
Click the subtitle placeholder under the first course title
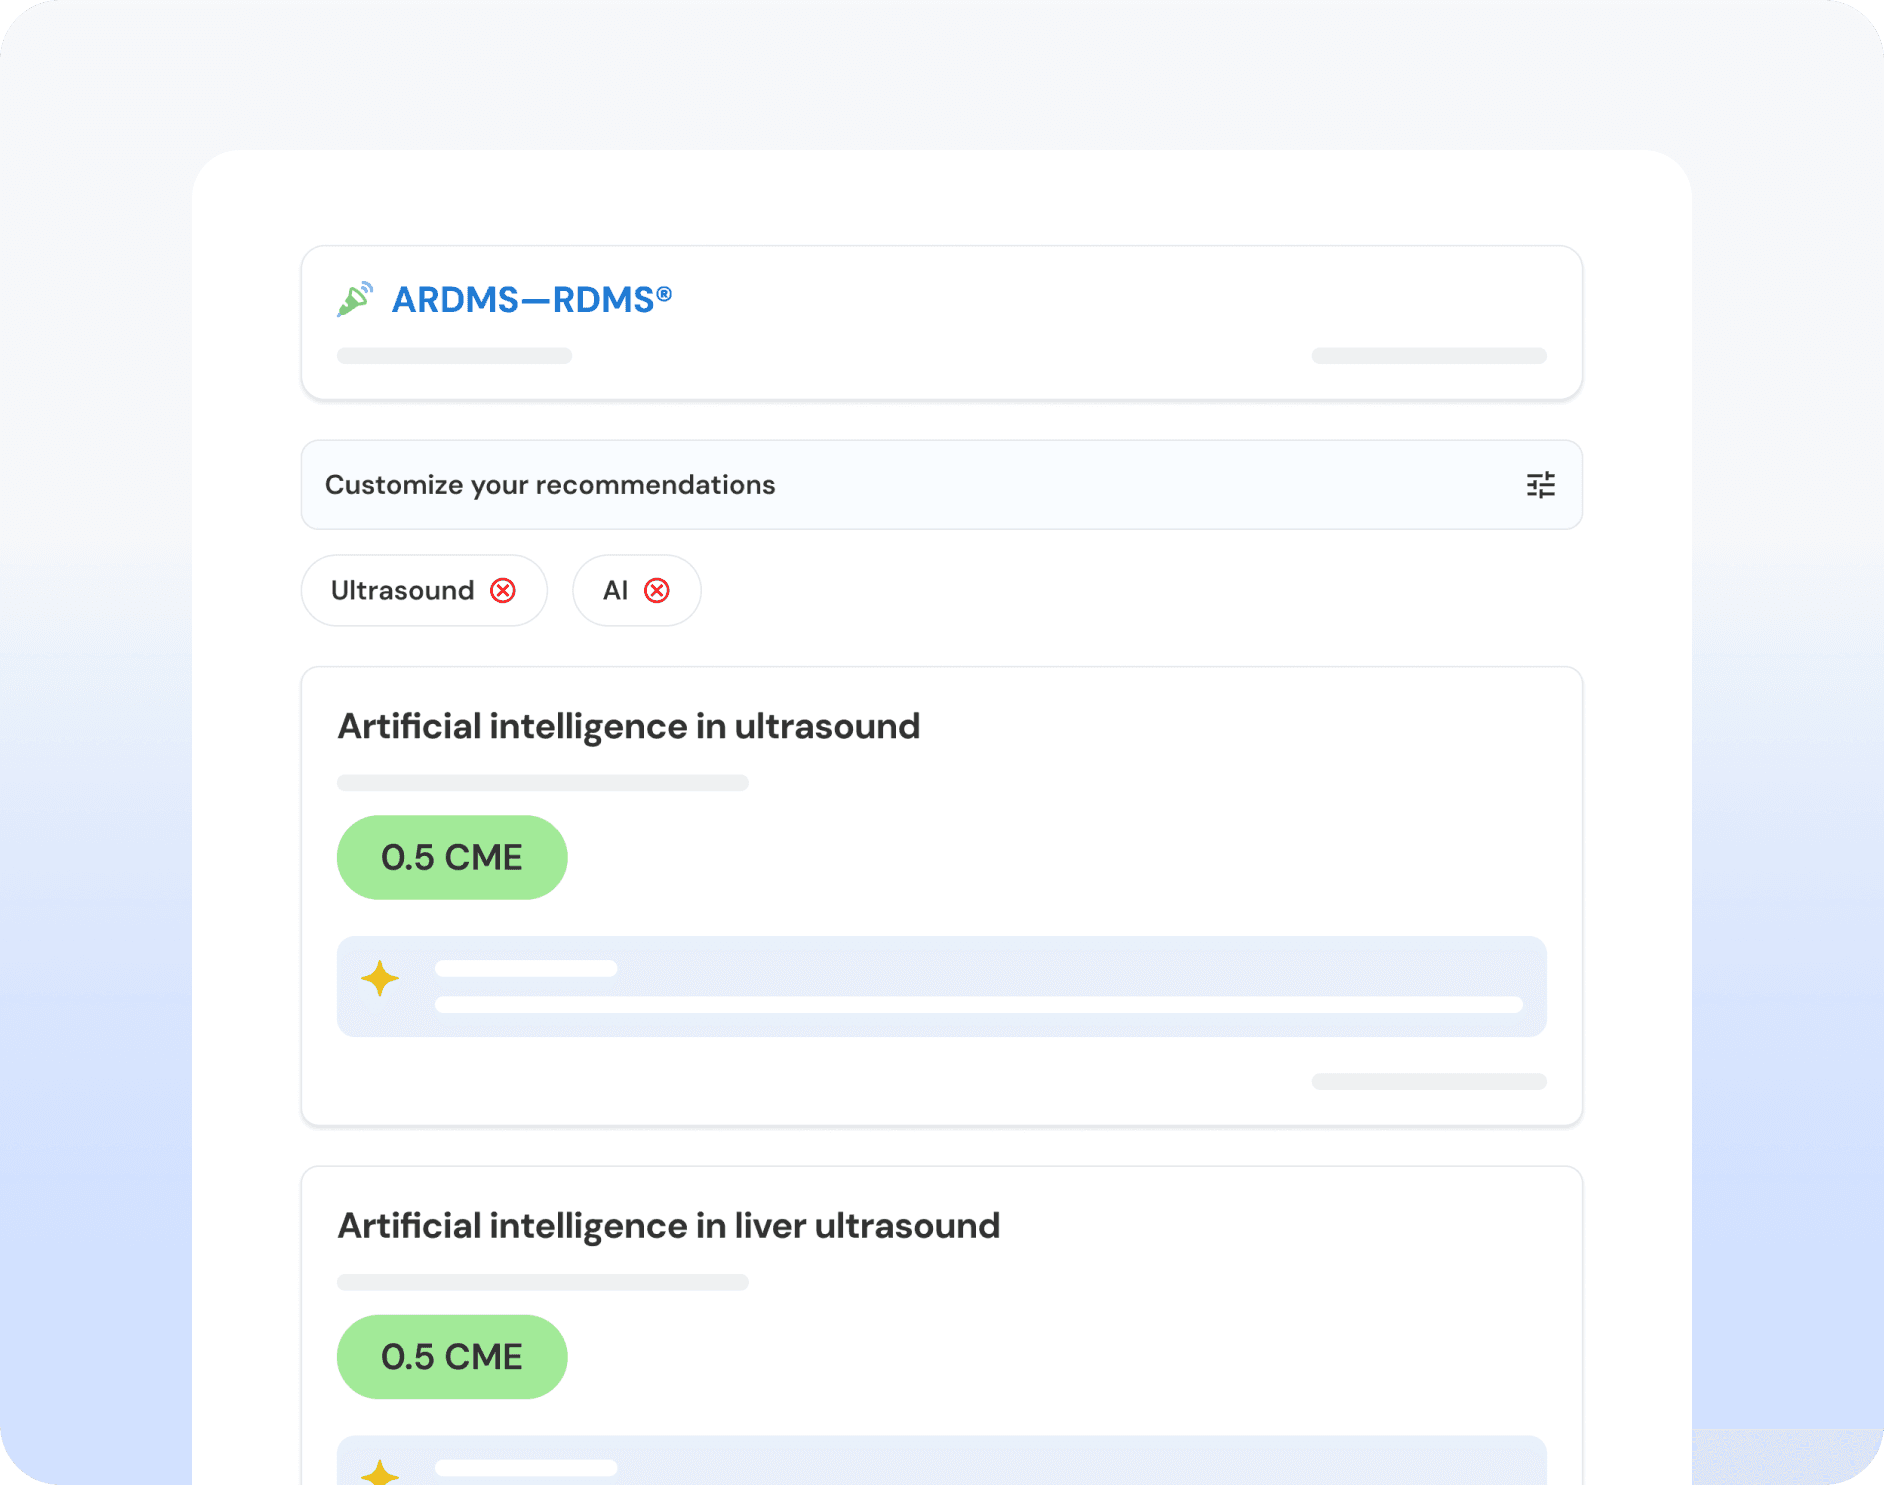(x=542, y=783)
